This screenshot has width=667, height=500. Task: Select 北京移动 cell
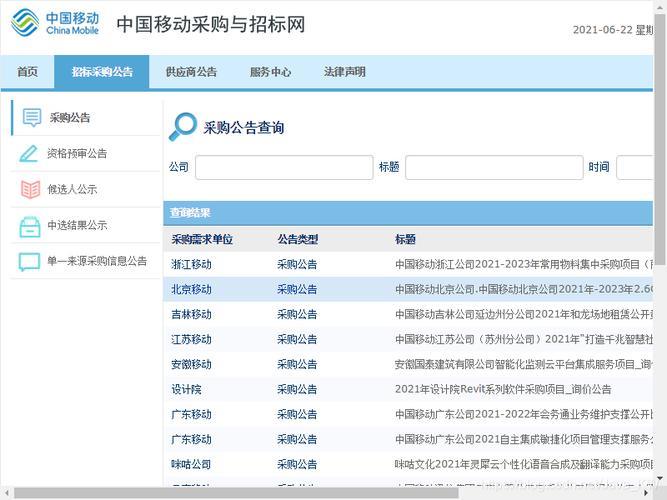tap(191, 289)
